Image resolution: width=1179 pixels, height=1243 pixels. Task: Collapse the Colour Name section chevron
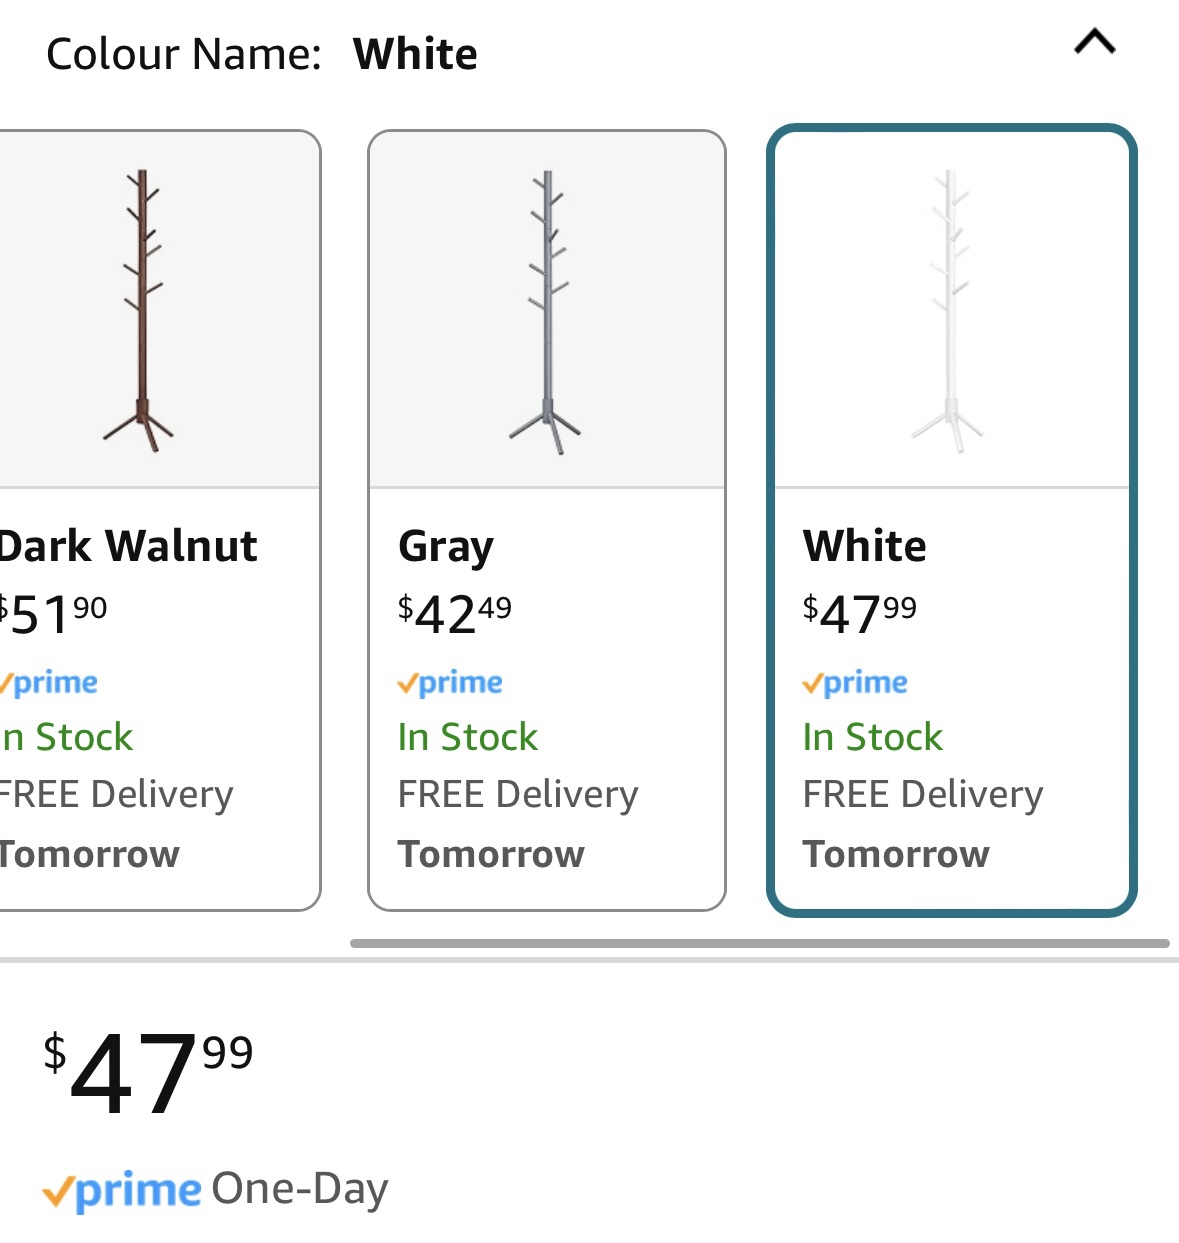click(1094, 42)
